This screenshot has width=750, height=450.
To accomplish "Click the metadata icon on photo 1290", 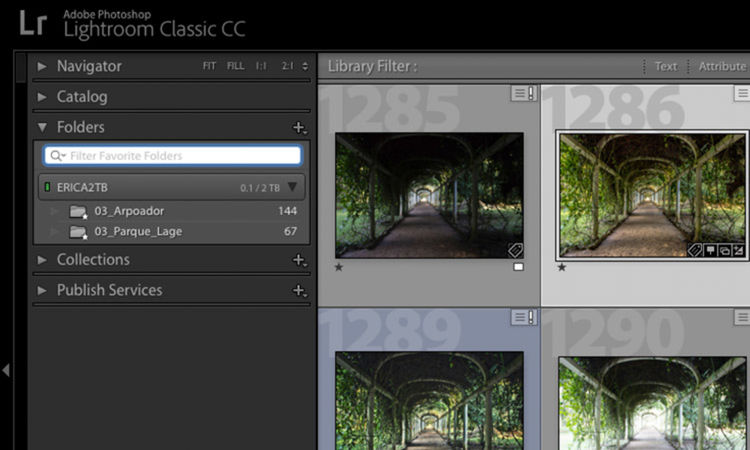I will click(x=742, y=317).
